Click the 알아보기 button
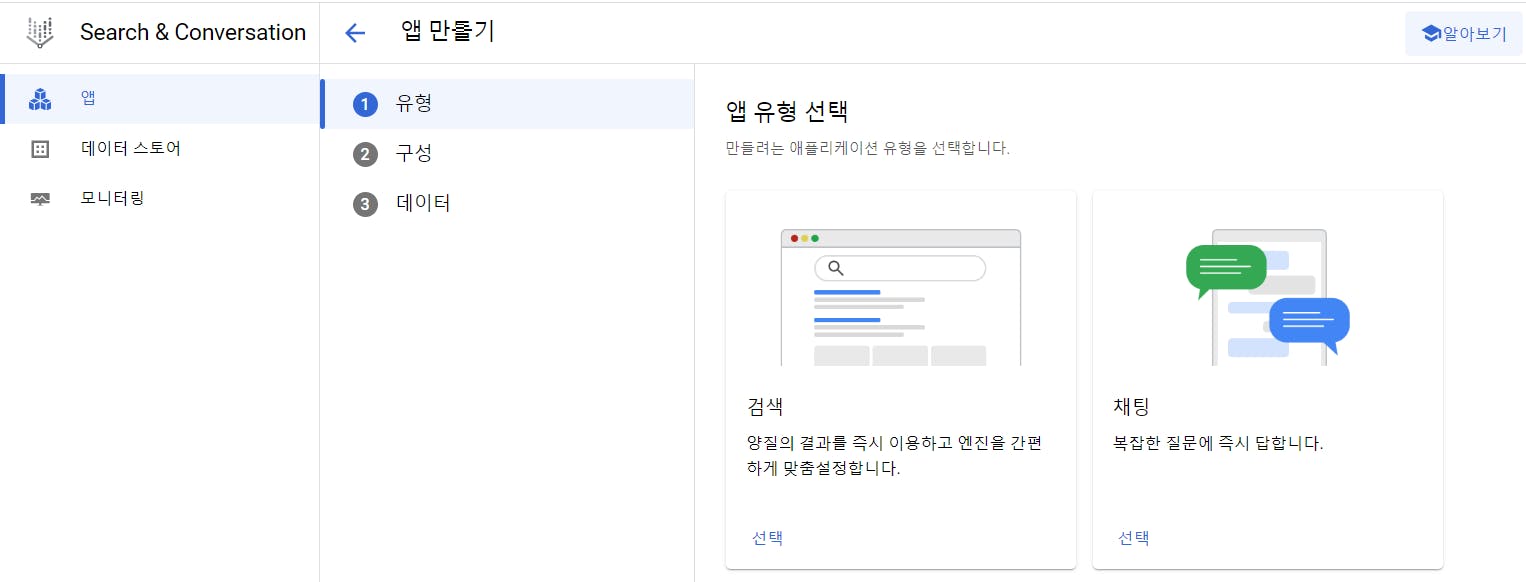Screen dimensions: 1526x582 (x=1463, y=33)
